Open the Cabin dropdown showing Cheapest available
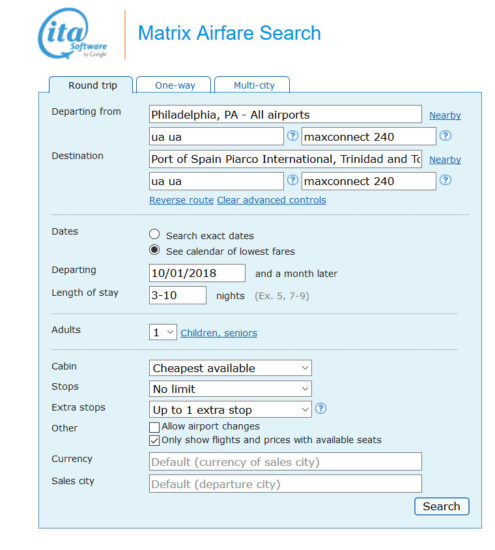Screen dimensions: 495x550 pyautogui.click(x=230, y=368)
